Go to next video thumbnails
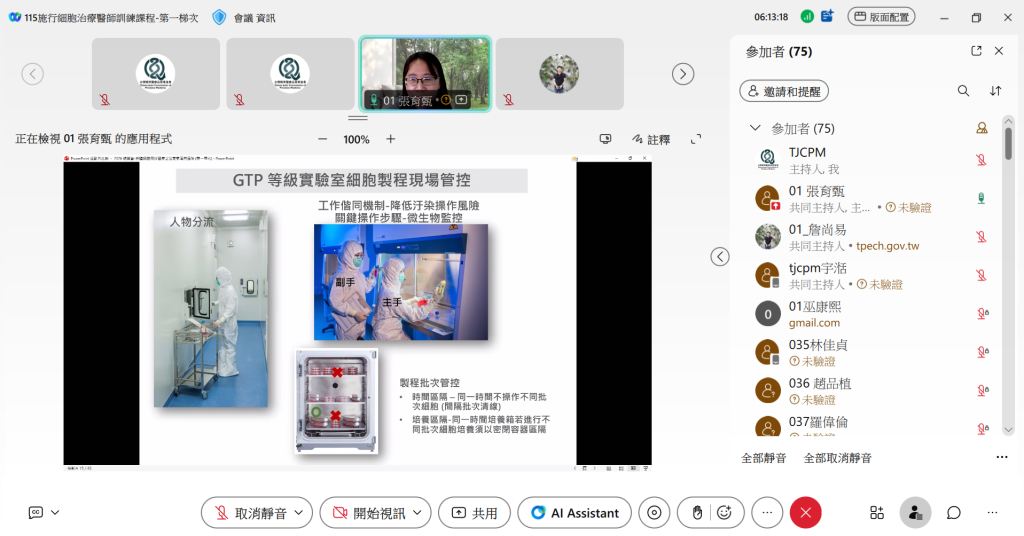1024x536 pixels. tap(683, 74)
